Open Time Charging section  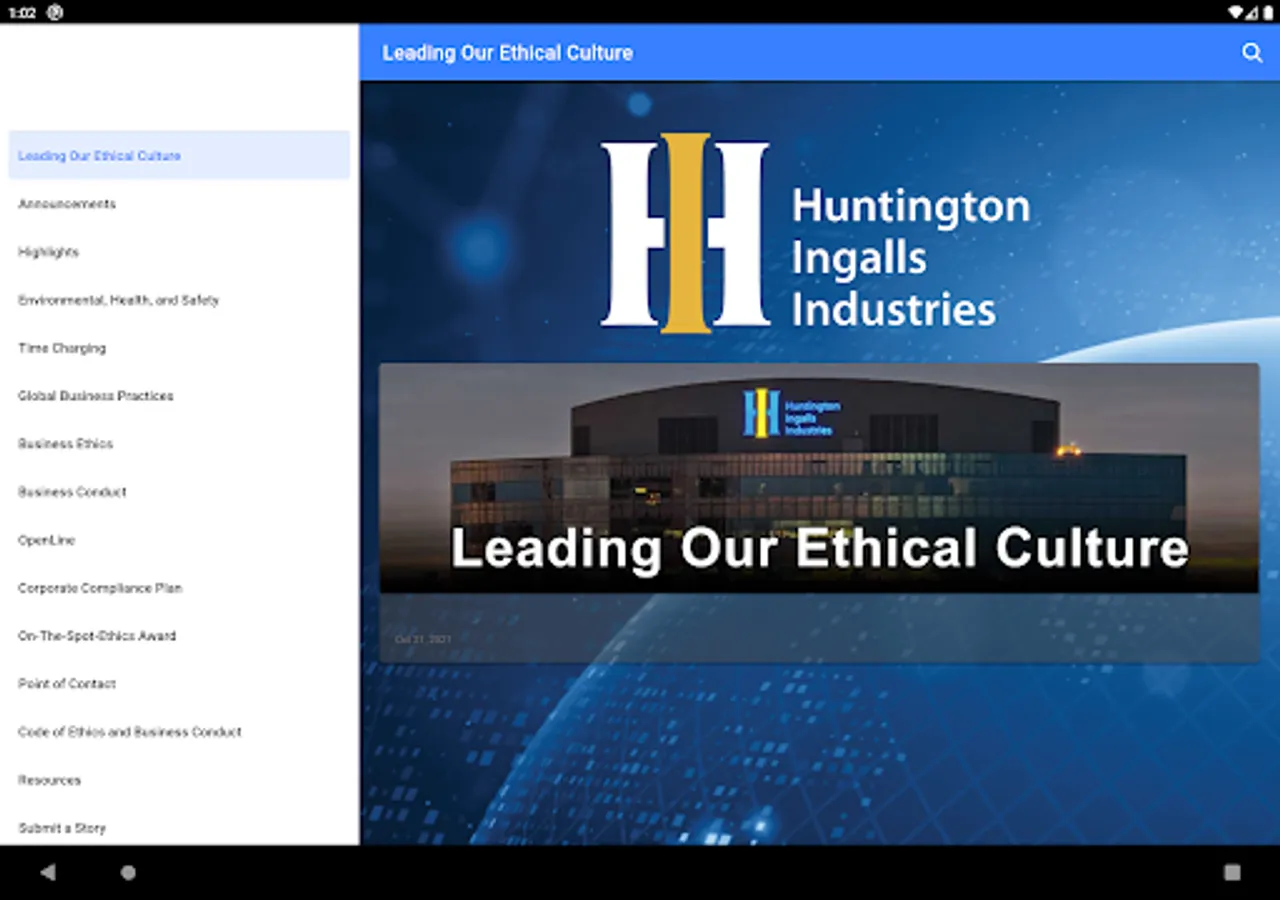pos(179,348)
